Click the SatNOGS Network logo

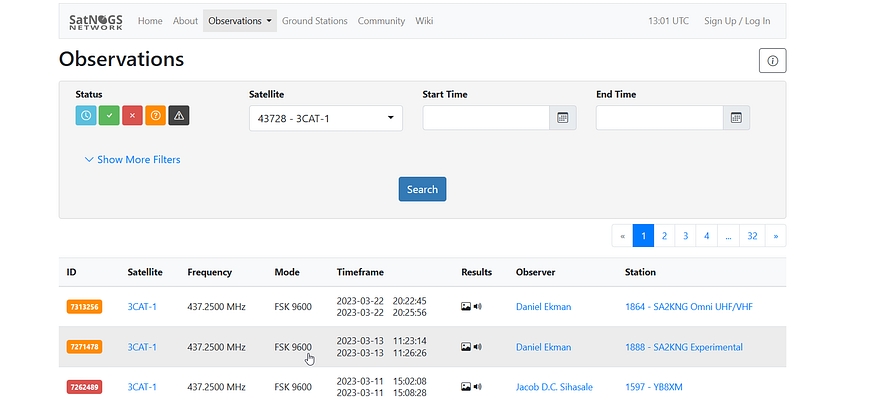pyautogui.click(x=97, y=21)
